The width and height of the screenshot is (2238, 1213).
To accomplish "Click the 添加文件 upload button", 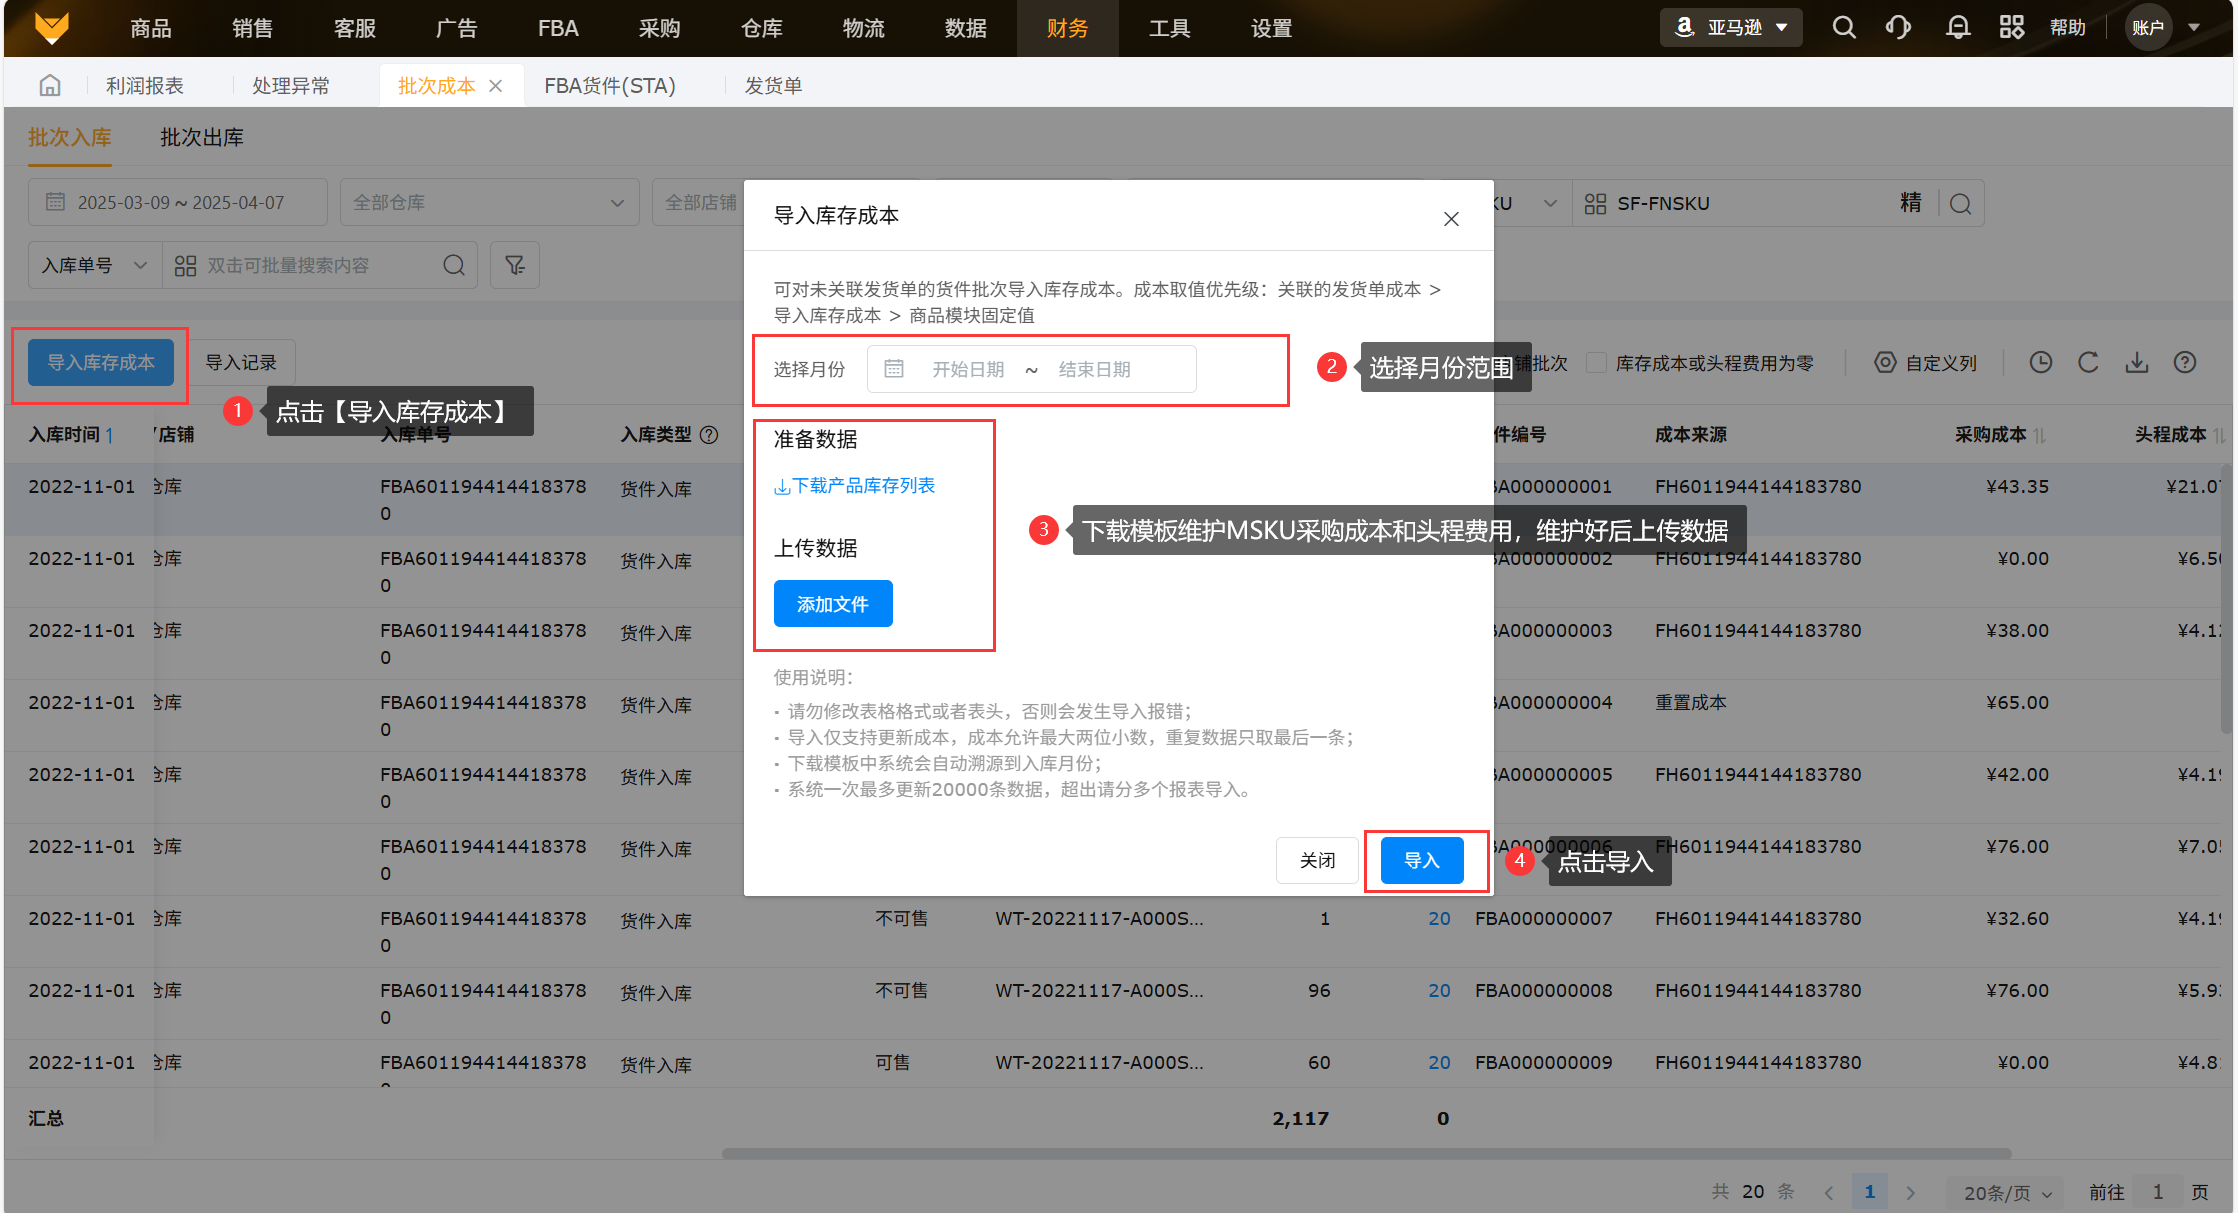I will [x=832, y=604].
